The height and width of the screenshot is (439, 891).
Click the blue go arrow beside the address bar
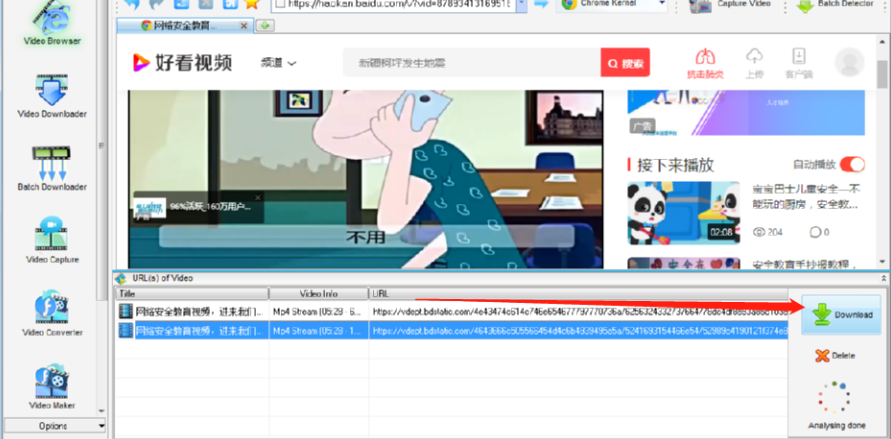[542, 5]
